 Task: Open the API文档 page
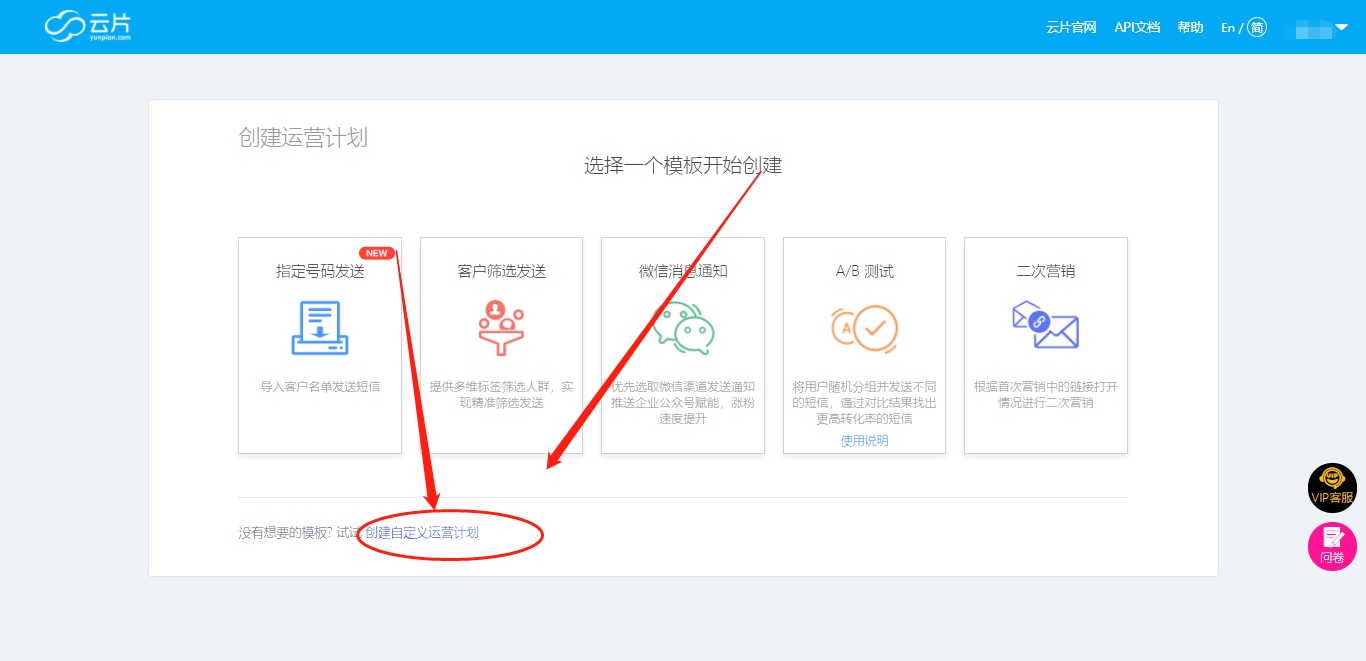point(1137,27)
